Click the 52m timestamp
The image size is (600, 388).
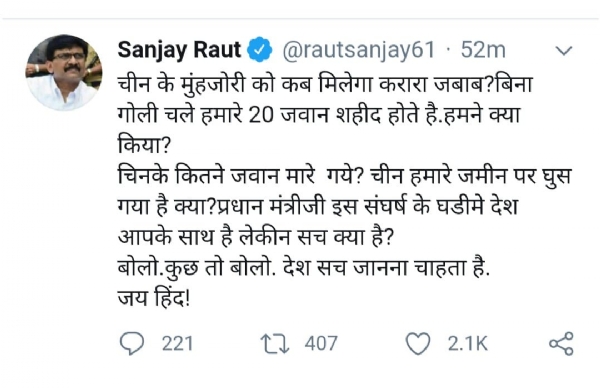483,50
